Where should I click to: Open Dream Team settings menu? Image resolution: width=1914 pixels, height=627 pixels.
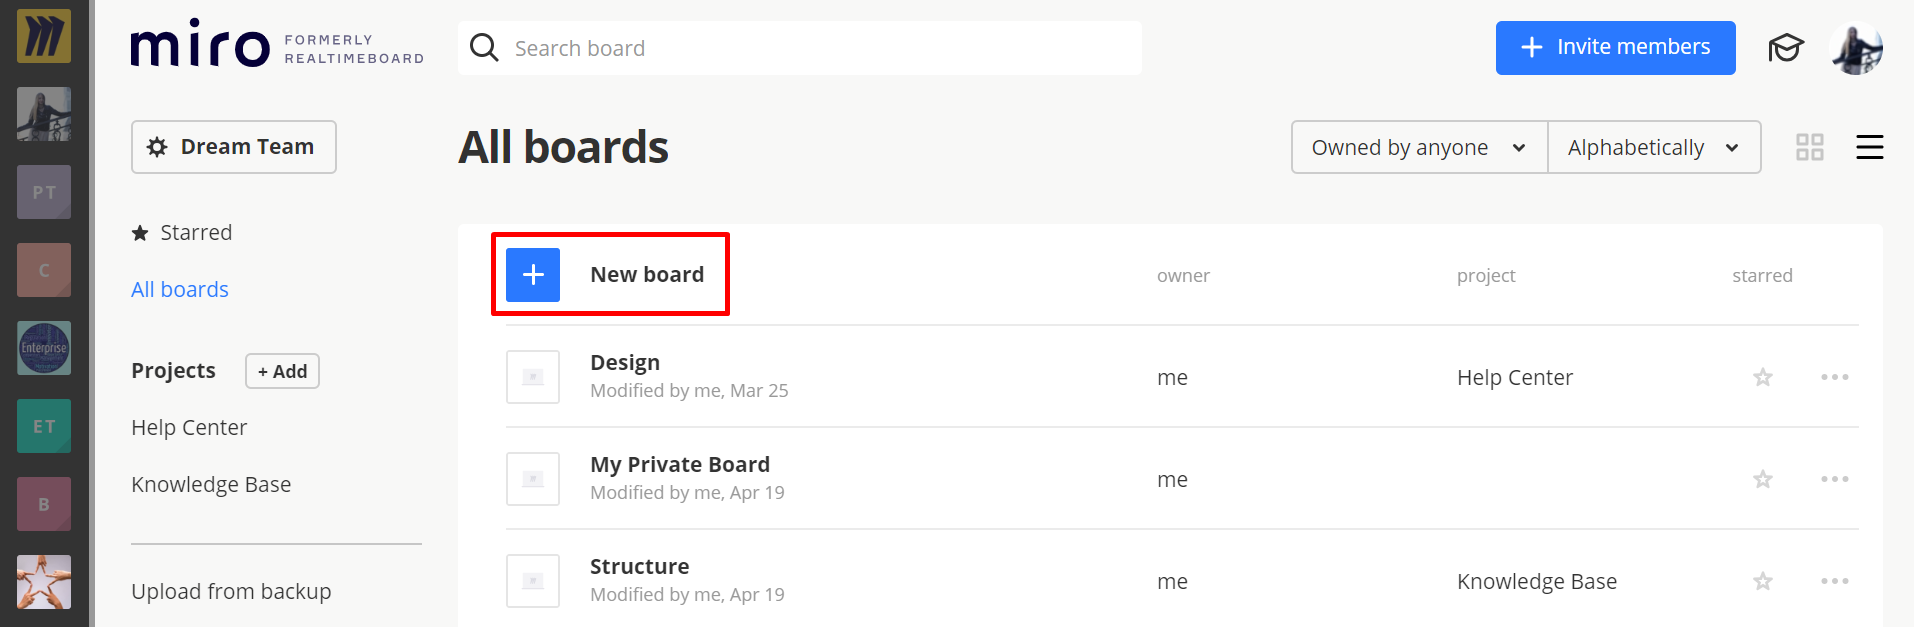point(233,147)
